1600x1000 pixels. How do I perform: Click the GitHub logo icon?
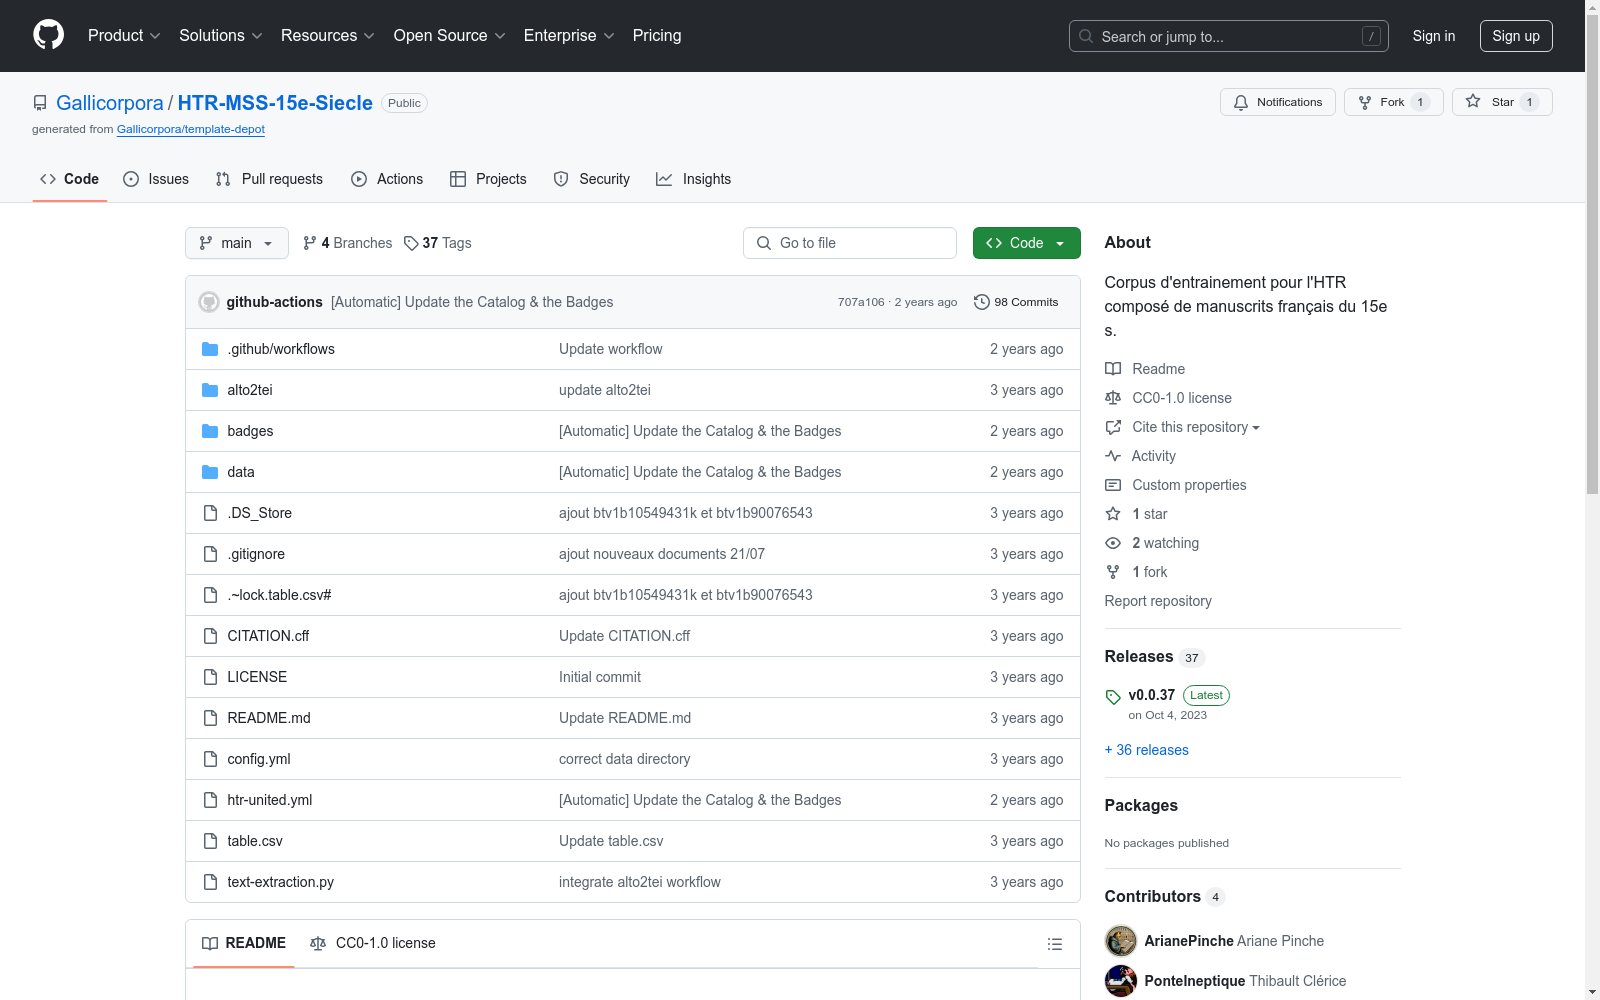pyautogui.click(x=48, y=35)
